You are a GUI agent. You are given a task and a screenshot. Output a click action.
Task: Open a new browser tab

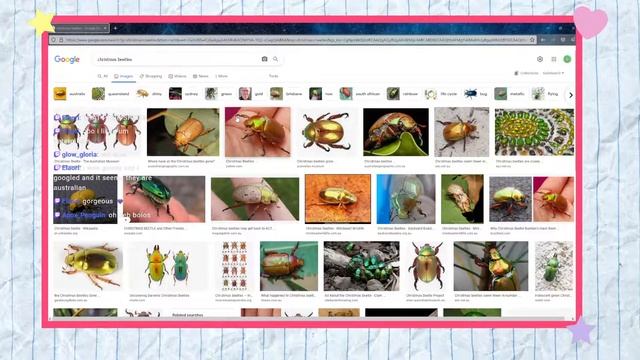(116, 28)
